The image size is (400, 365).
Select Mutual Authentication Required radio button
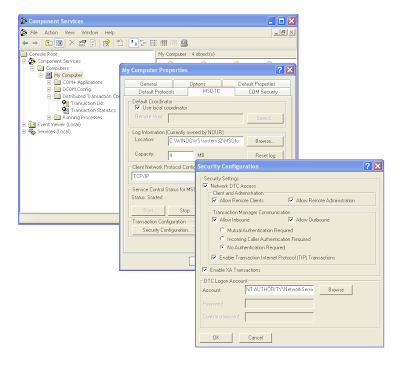pos(222,230)
